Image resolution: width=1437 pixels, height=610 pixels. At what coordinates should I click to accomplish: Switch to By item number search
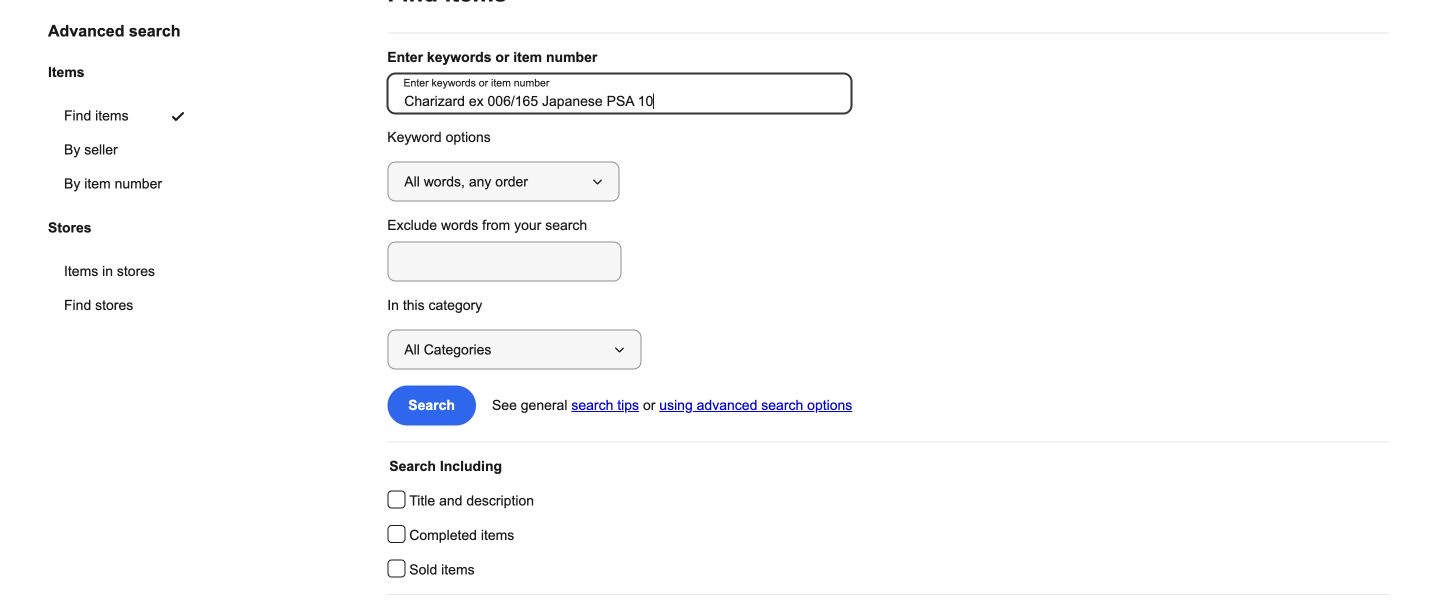(113, 184)
